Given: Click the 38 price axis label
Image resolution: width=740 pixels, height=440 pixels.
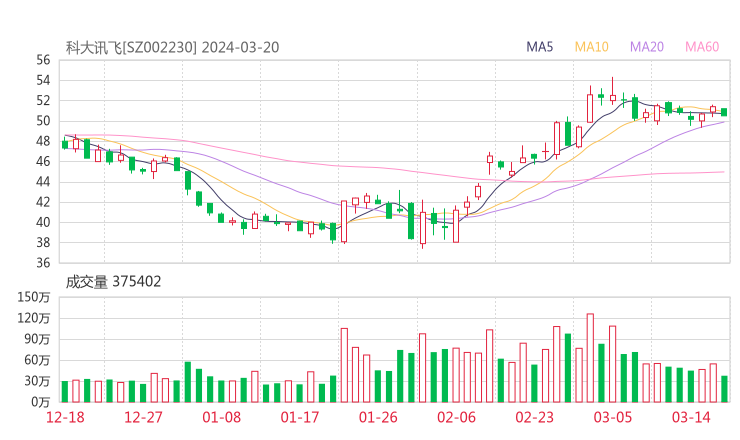Looking at the screenshot, I should click(x=43, y=243).
